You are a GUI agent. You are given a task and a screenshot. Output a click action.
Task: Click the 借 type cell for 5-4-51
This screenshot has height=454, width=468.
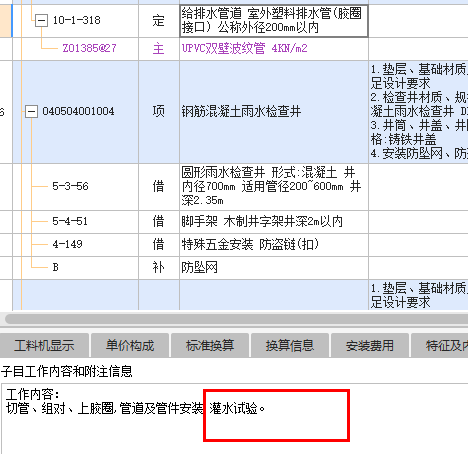(159, 222)
